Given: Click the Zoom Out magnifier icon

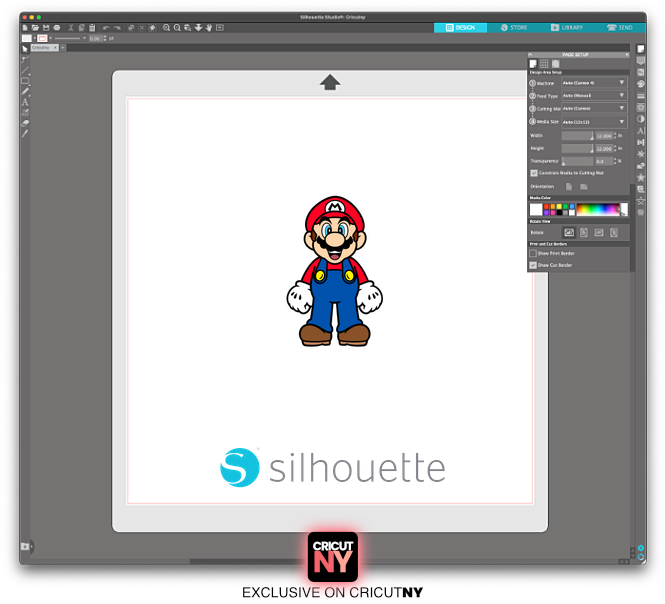Looking at the screenshot, I should [177, 28].
